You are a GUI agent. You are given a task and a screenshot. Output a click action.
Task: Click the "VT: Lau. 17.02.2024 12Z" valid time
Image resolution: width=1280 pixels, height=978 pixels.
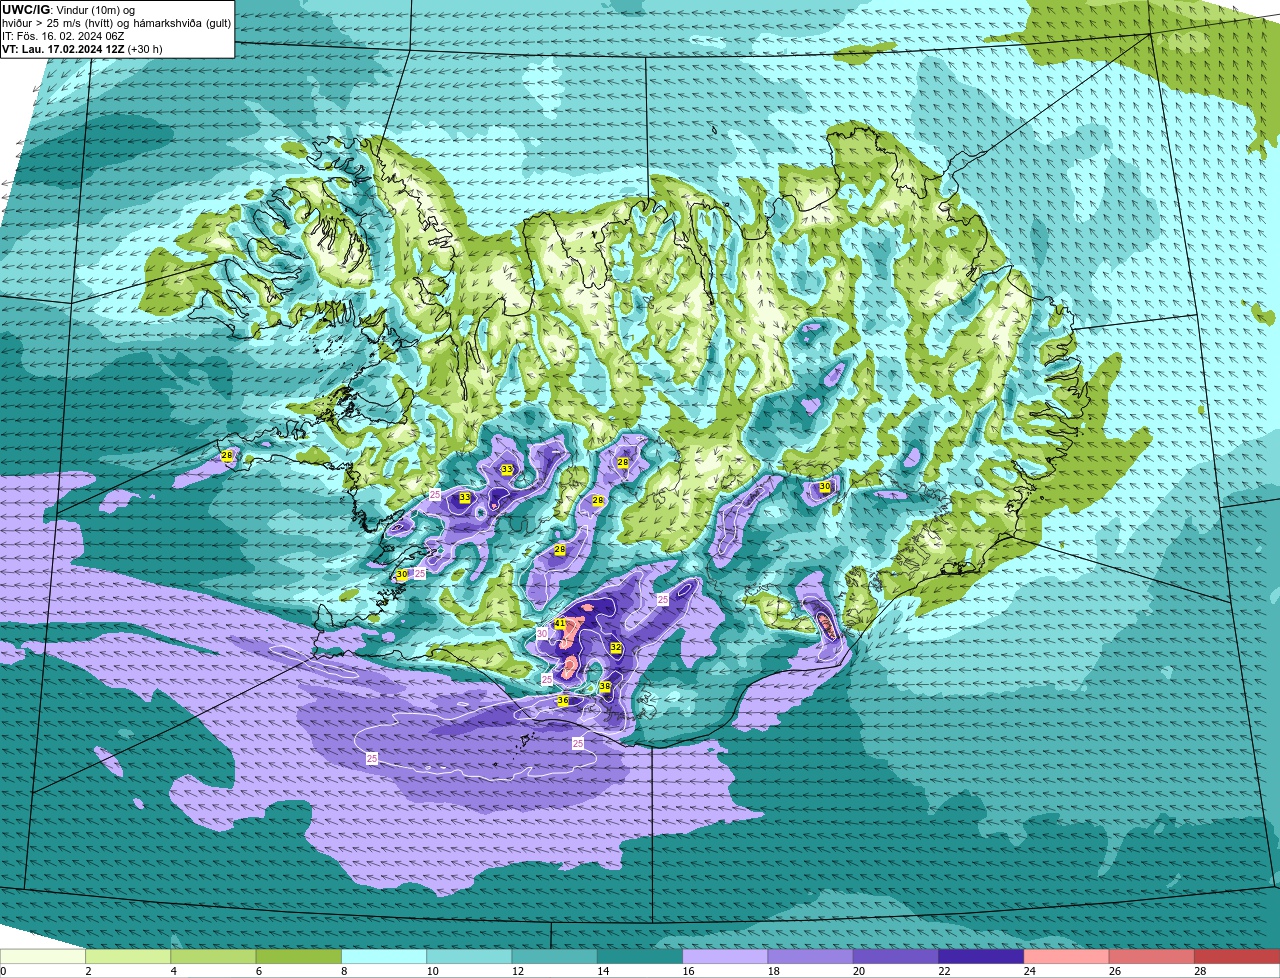click(64, 48)
